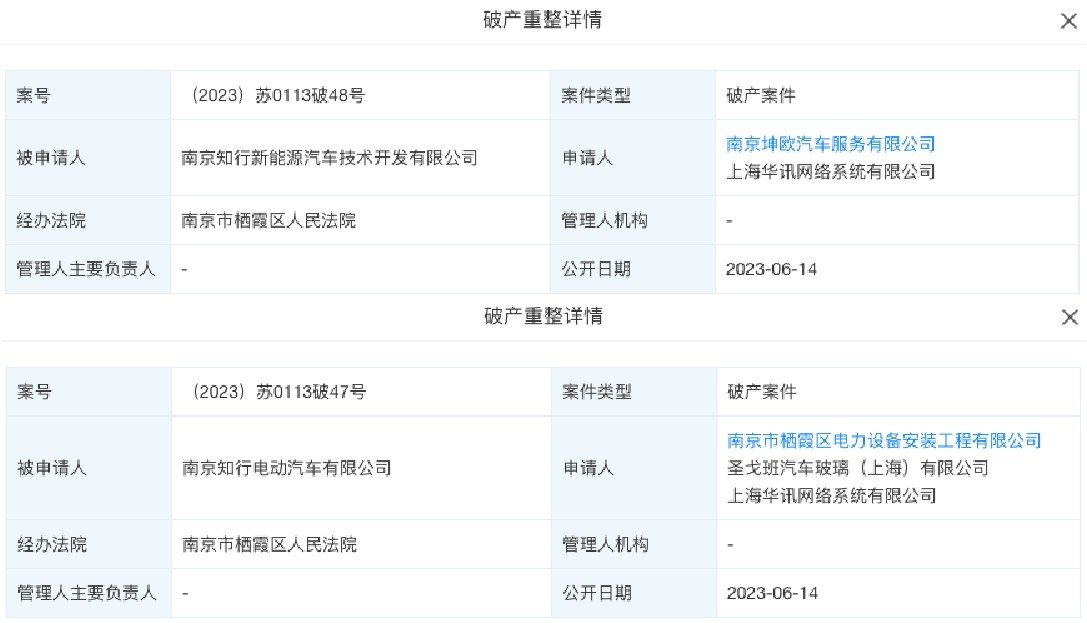Click 管理人主要负责人 label in 破48号 table
This screenshot has width=1087, height=623.
coord(86,269)
